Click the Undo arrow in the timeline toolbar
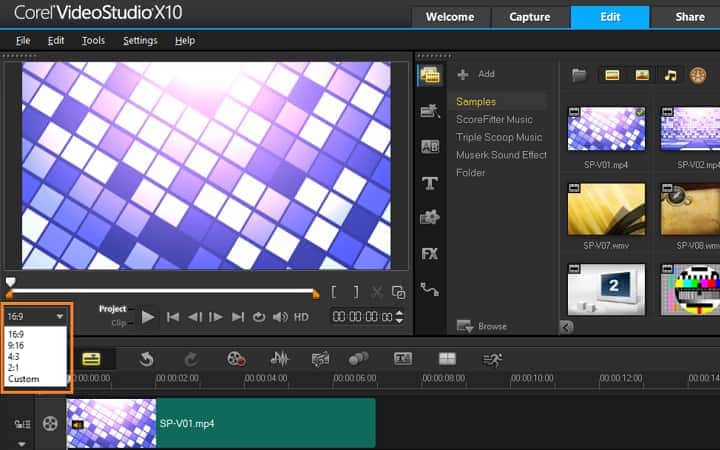The width and height of the screenshot is (720, 450). coord(147,358)
